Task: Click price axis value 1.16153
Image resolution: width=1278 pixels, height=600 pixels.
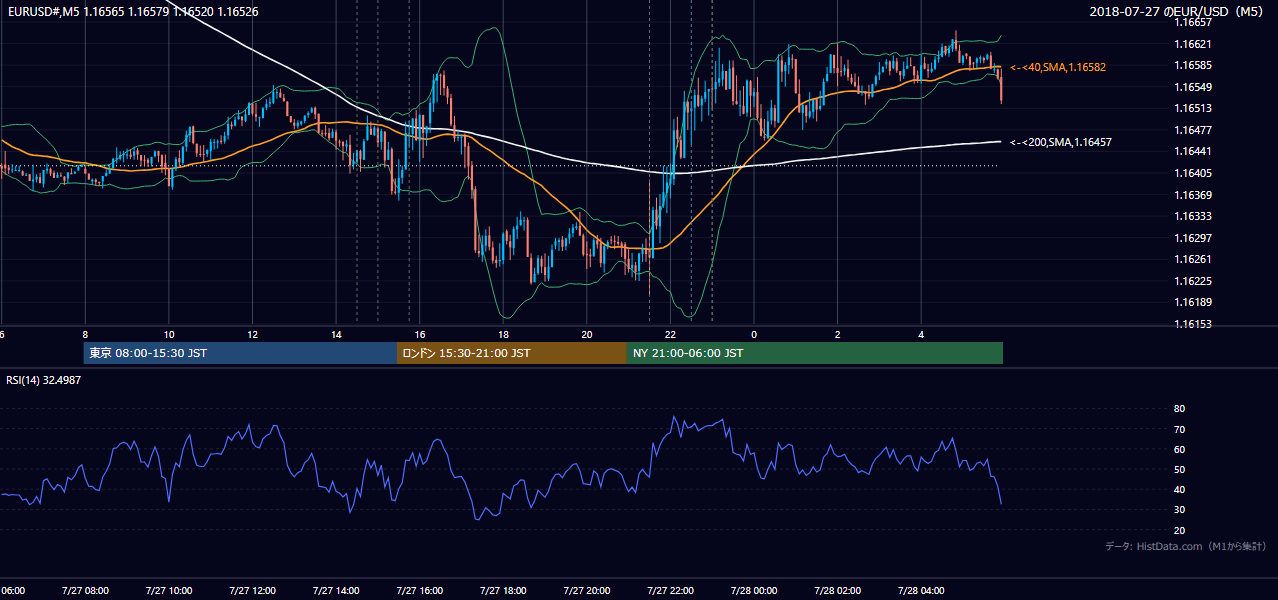Action: (1192, 324)
